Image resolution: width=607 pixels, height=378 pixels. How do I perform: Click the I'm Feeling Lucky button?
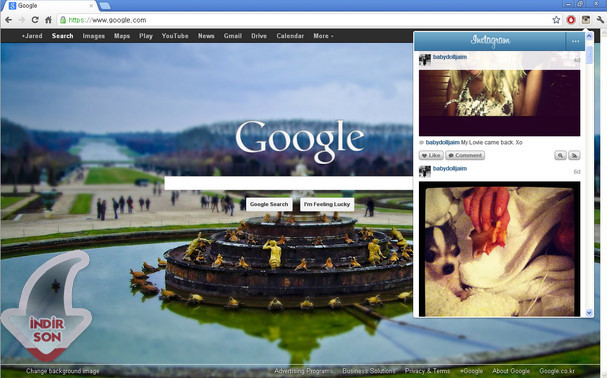327,204
